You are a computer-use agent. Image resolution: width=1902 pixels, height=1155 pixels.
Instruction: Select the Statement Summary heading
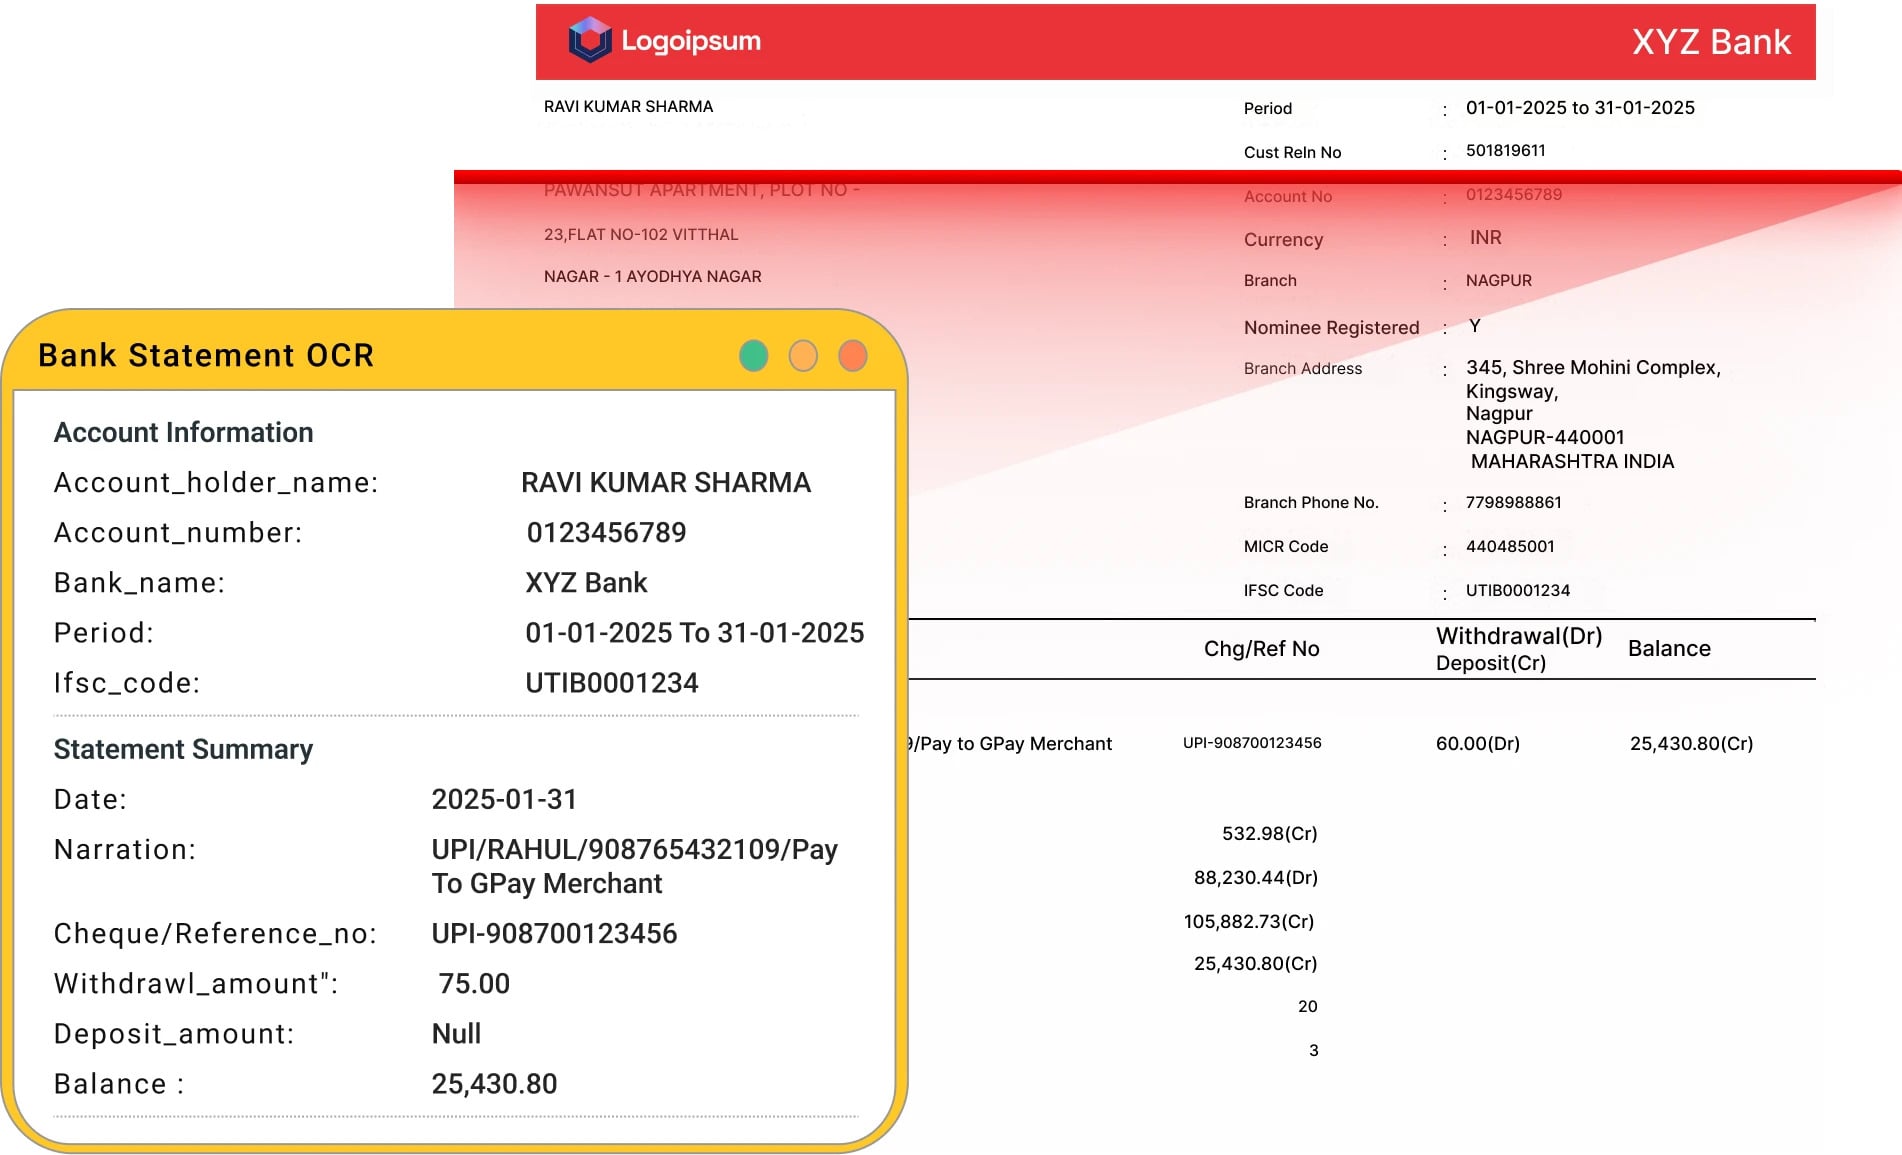coord(183,749)
